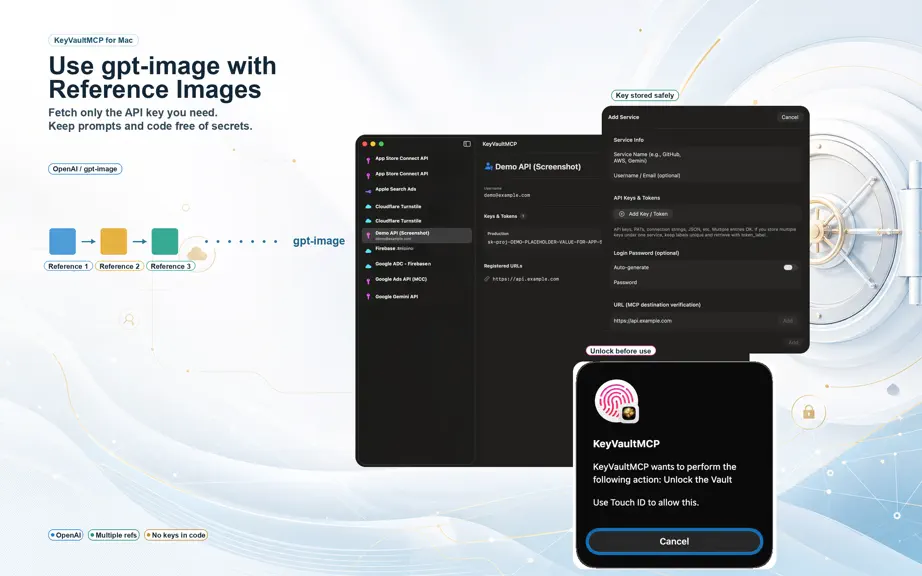Click the 'Unlock before use' badge
The width and height of the screenshot is (922, 576).
pos(620,351)
